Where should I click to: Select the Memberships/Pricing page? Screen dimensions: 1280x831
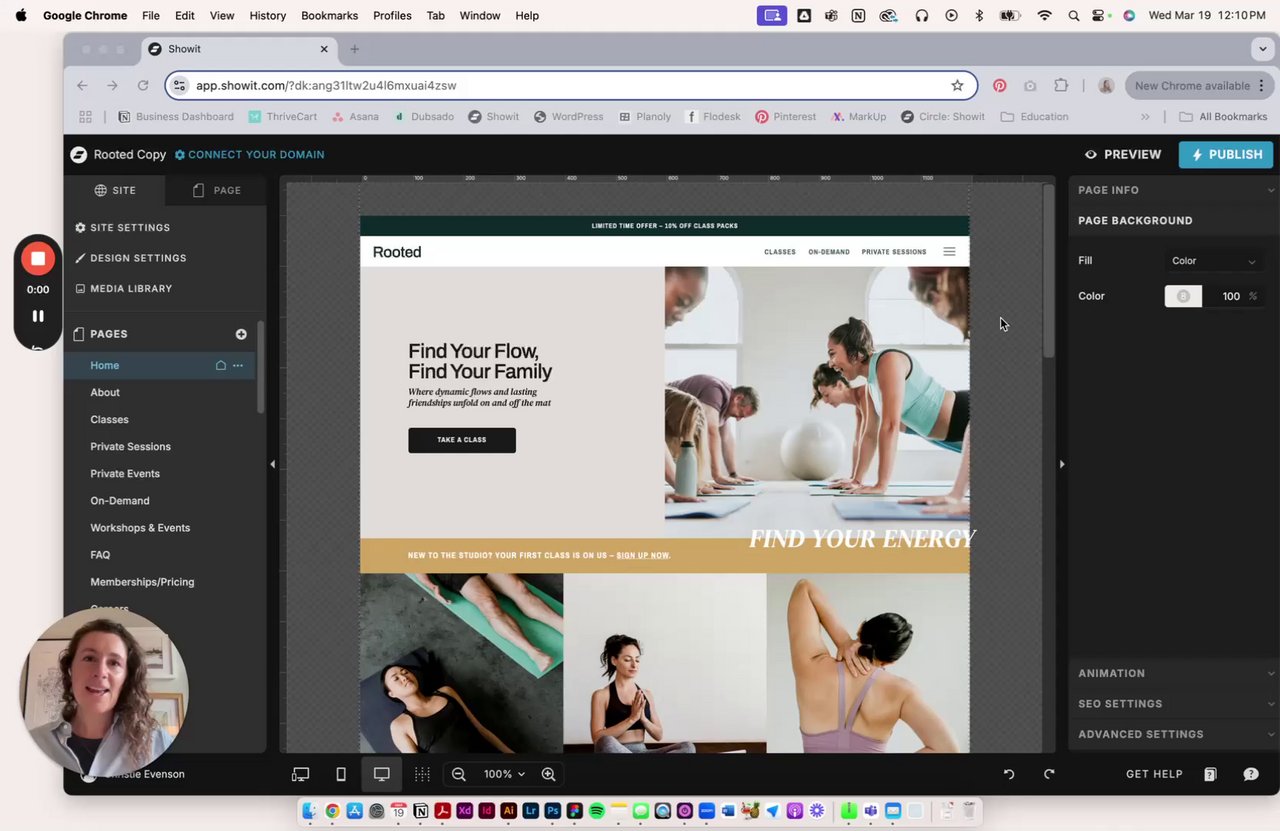pos(142,581)
